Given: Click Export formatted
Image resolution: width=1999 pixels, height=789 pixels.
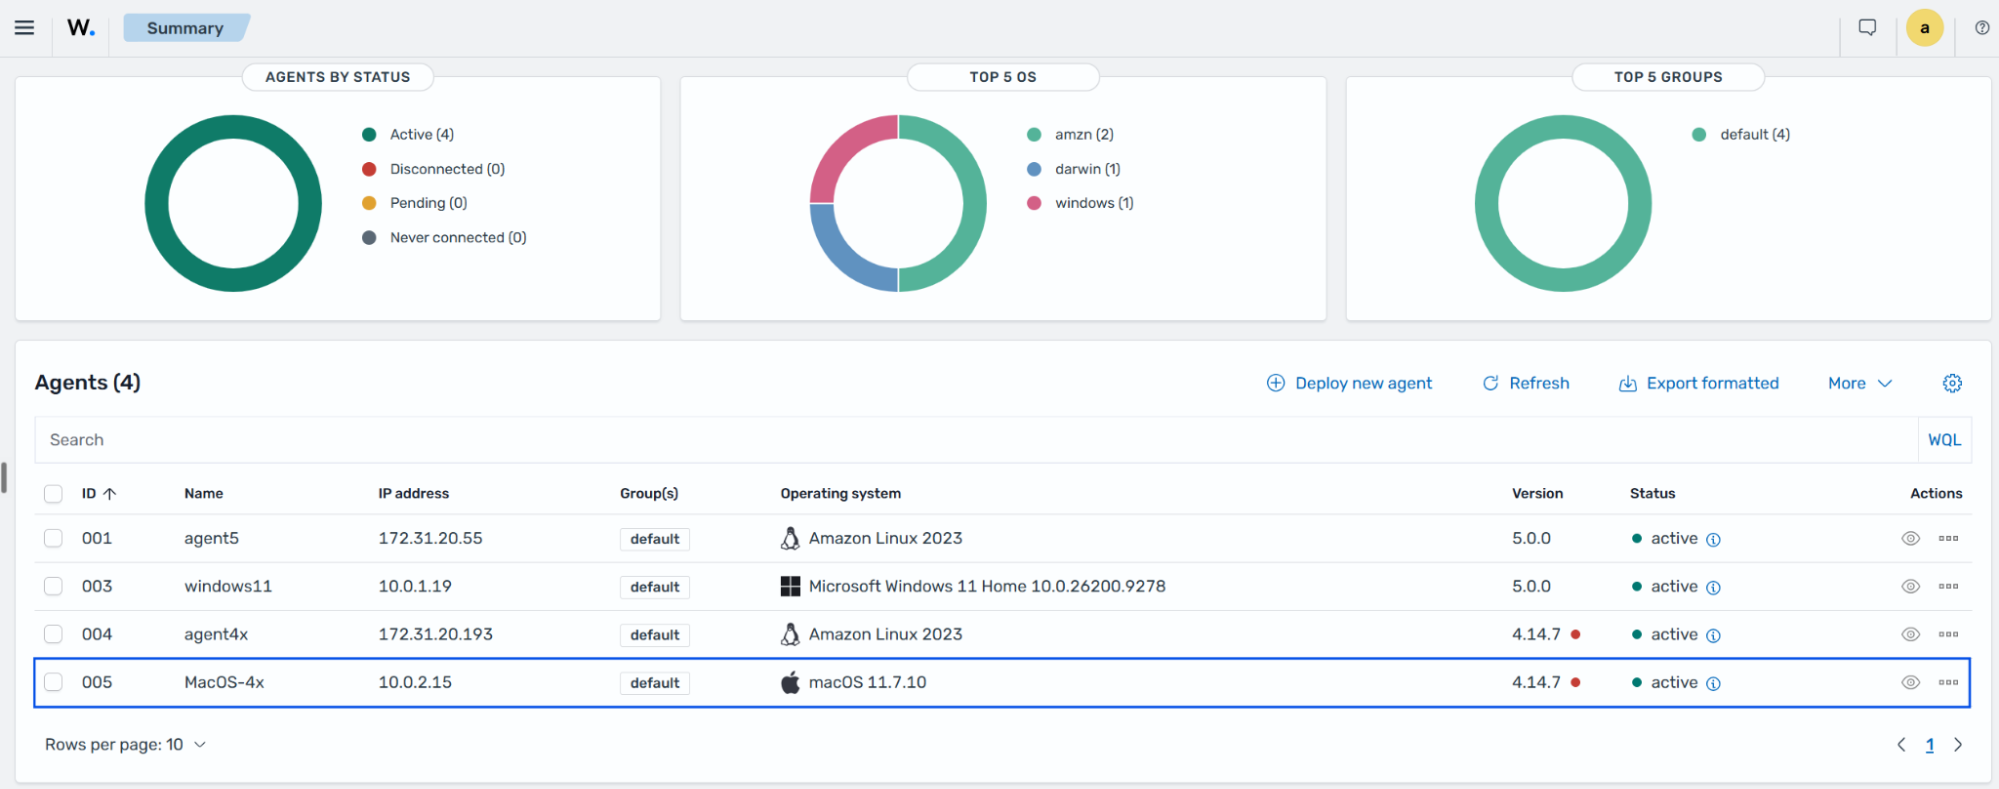Looking at the screenshot, I should coord(1699,383).
